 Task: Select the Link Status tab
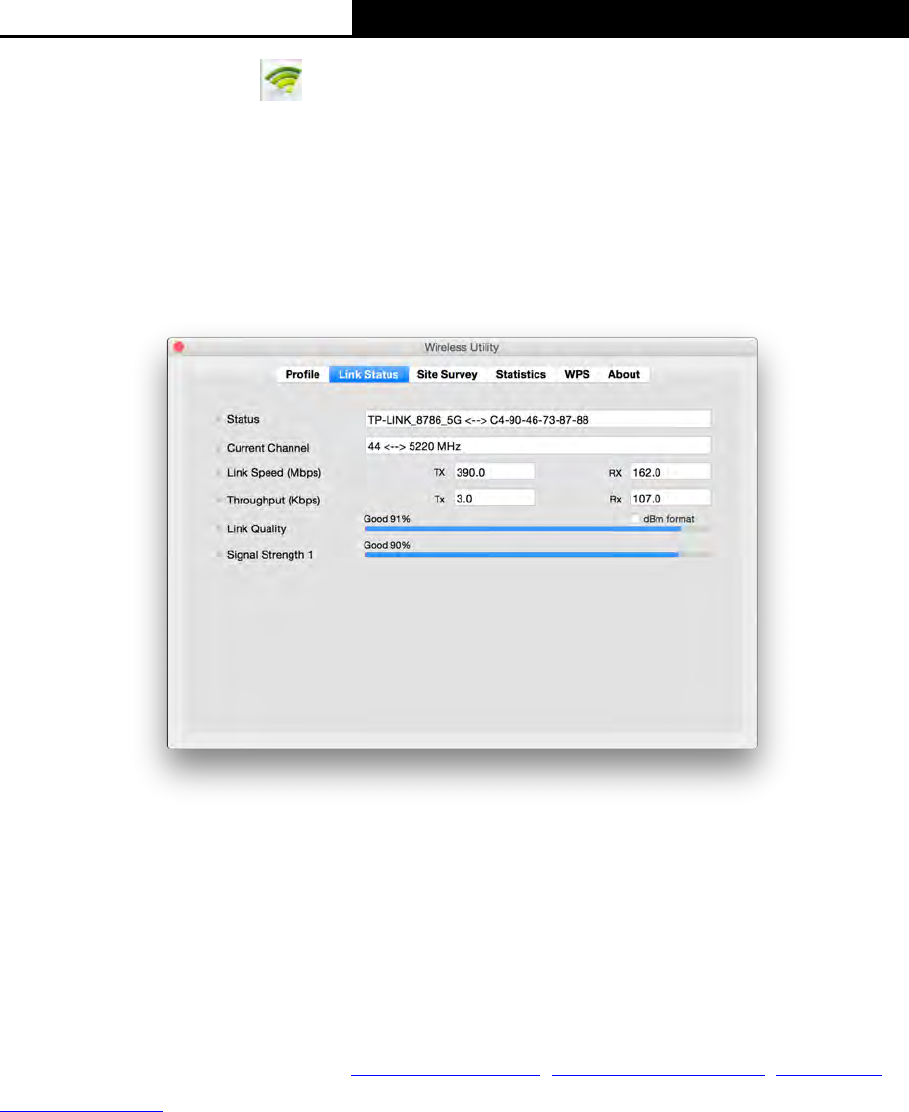369,374
